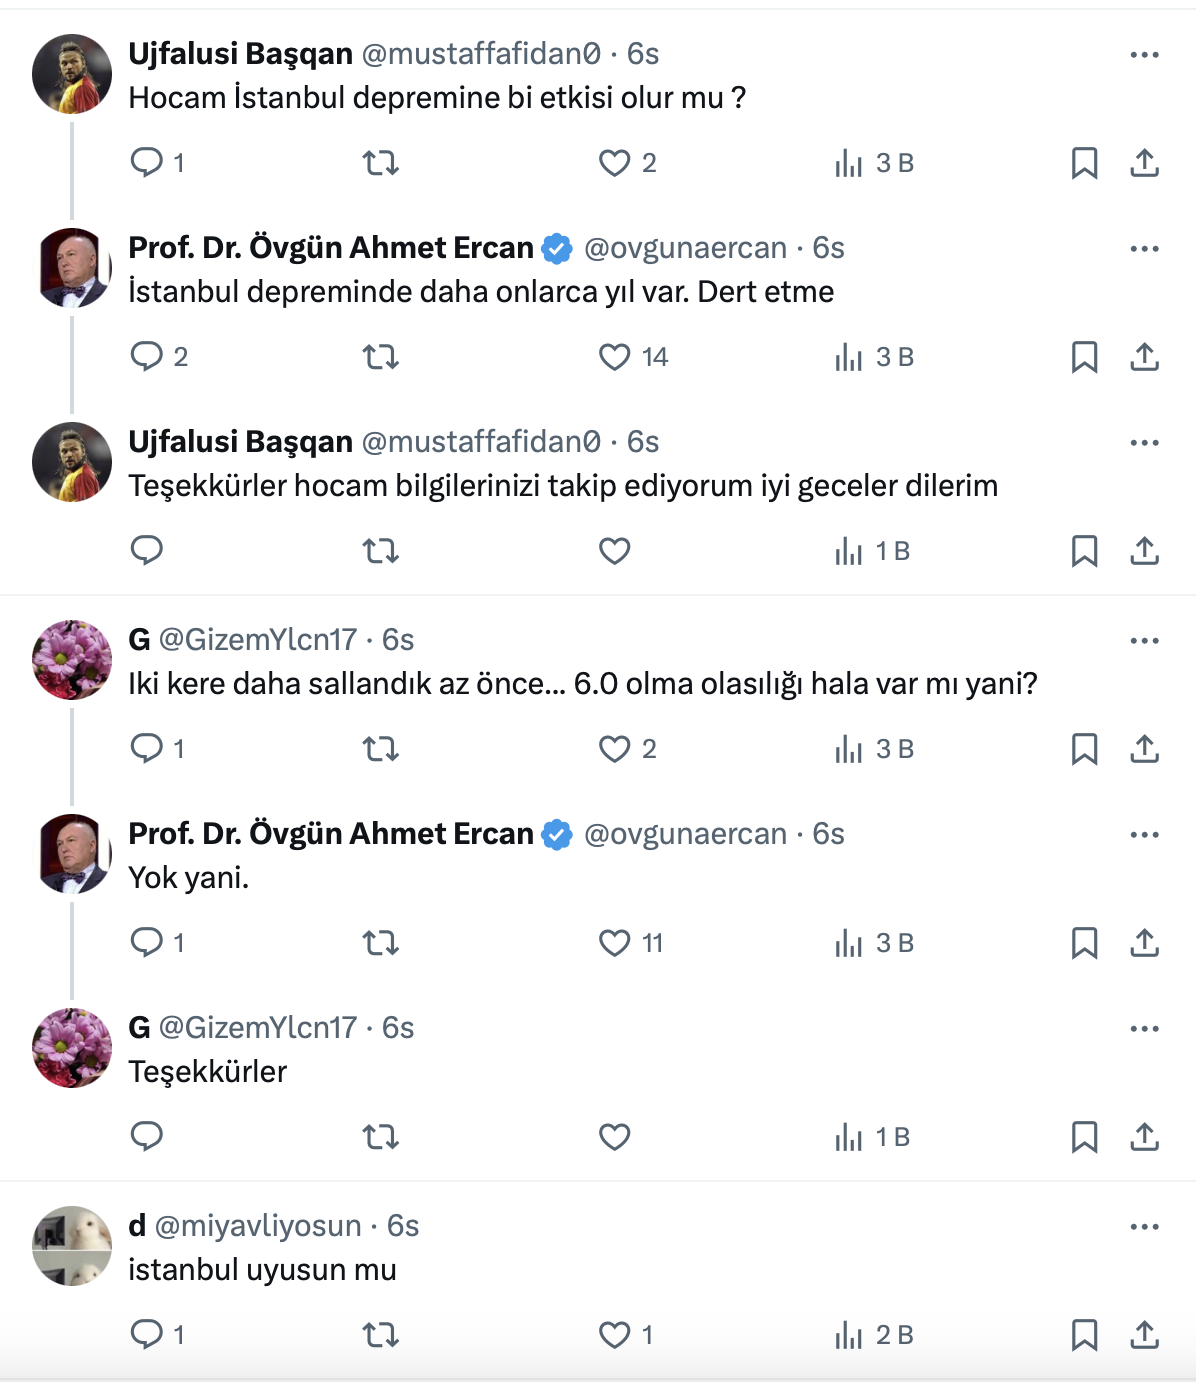
Task: Open the @ovgunaercan handle on "Dert etme" tweet
Action: coord(685,248)
